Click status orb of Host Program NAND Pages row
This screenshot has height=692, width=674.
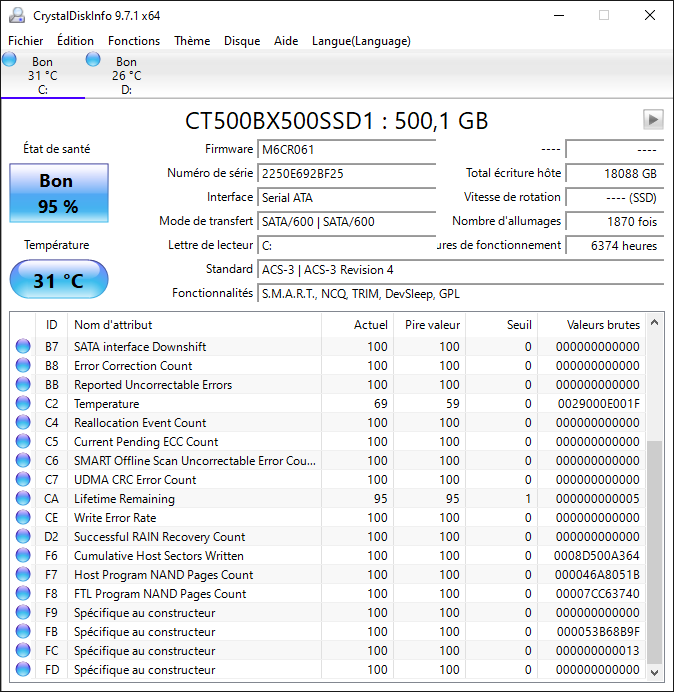pos(23,574)
